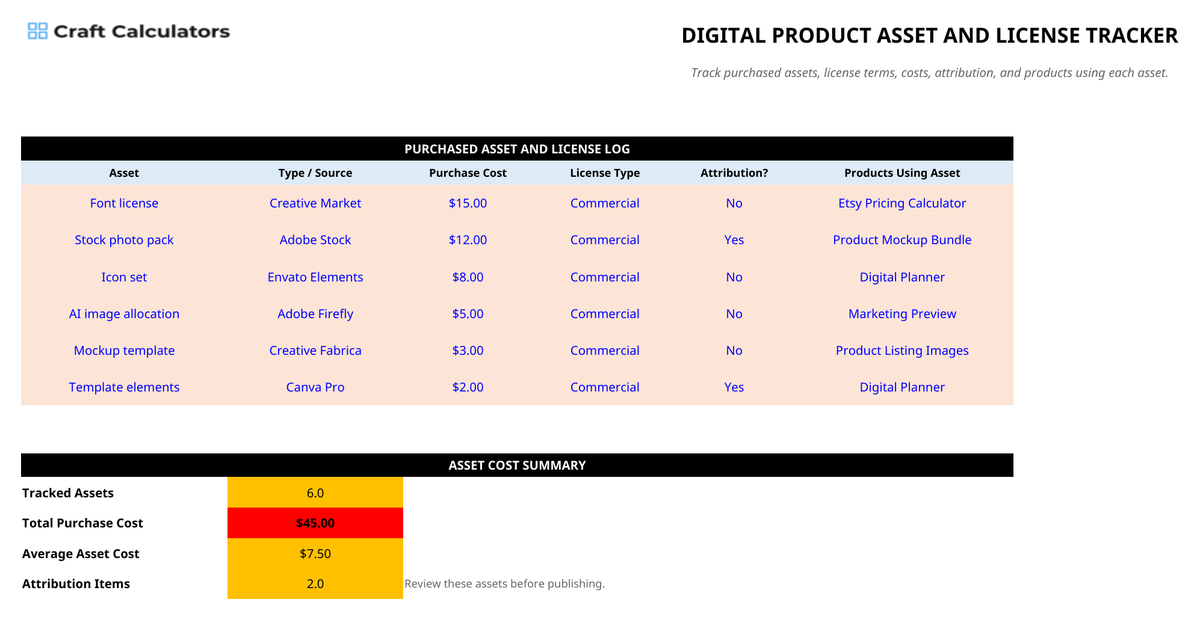Click the 'Attribution?' column header

coord(734,173)
